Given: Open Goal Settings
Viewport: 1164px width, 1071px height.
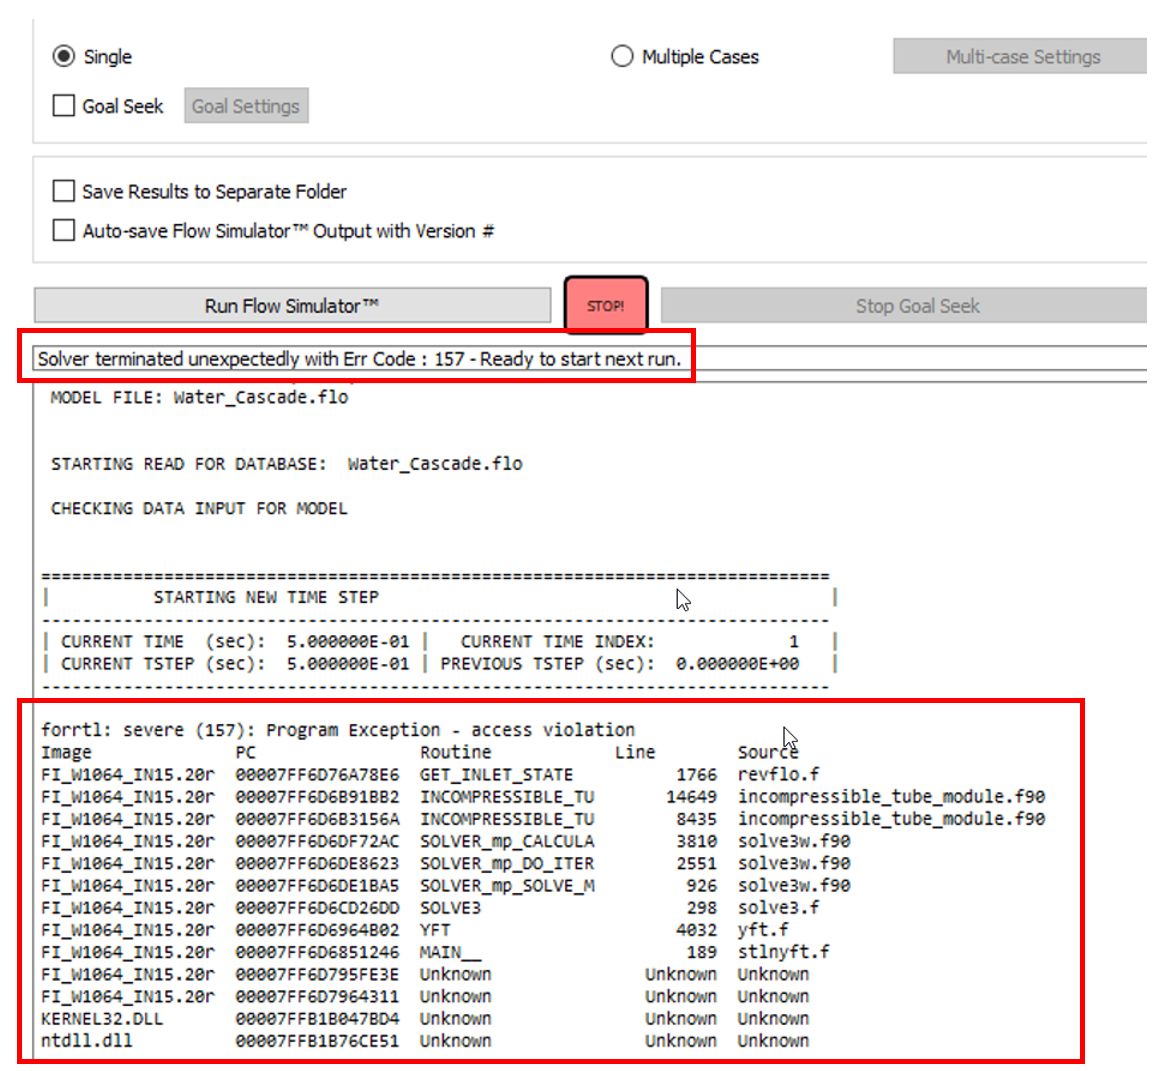Looking at the screenshot, I should [x=245, y=106].
